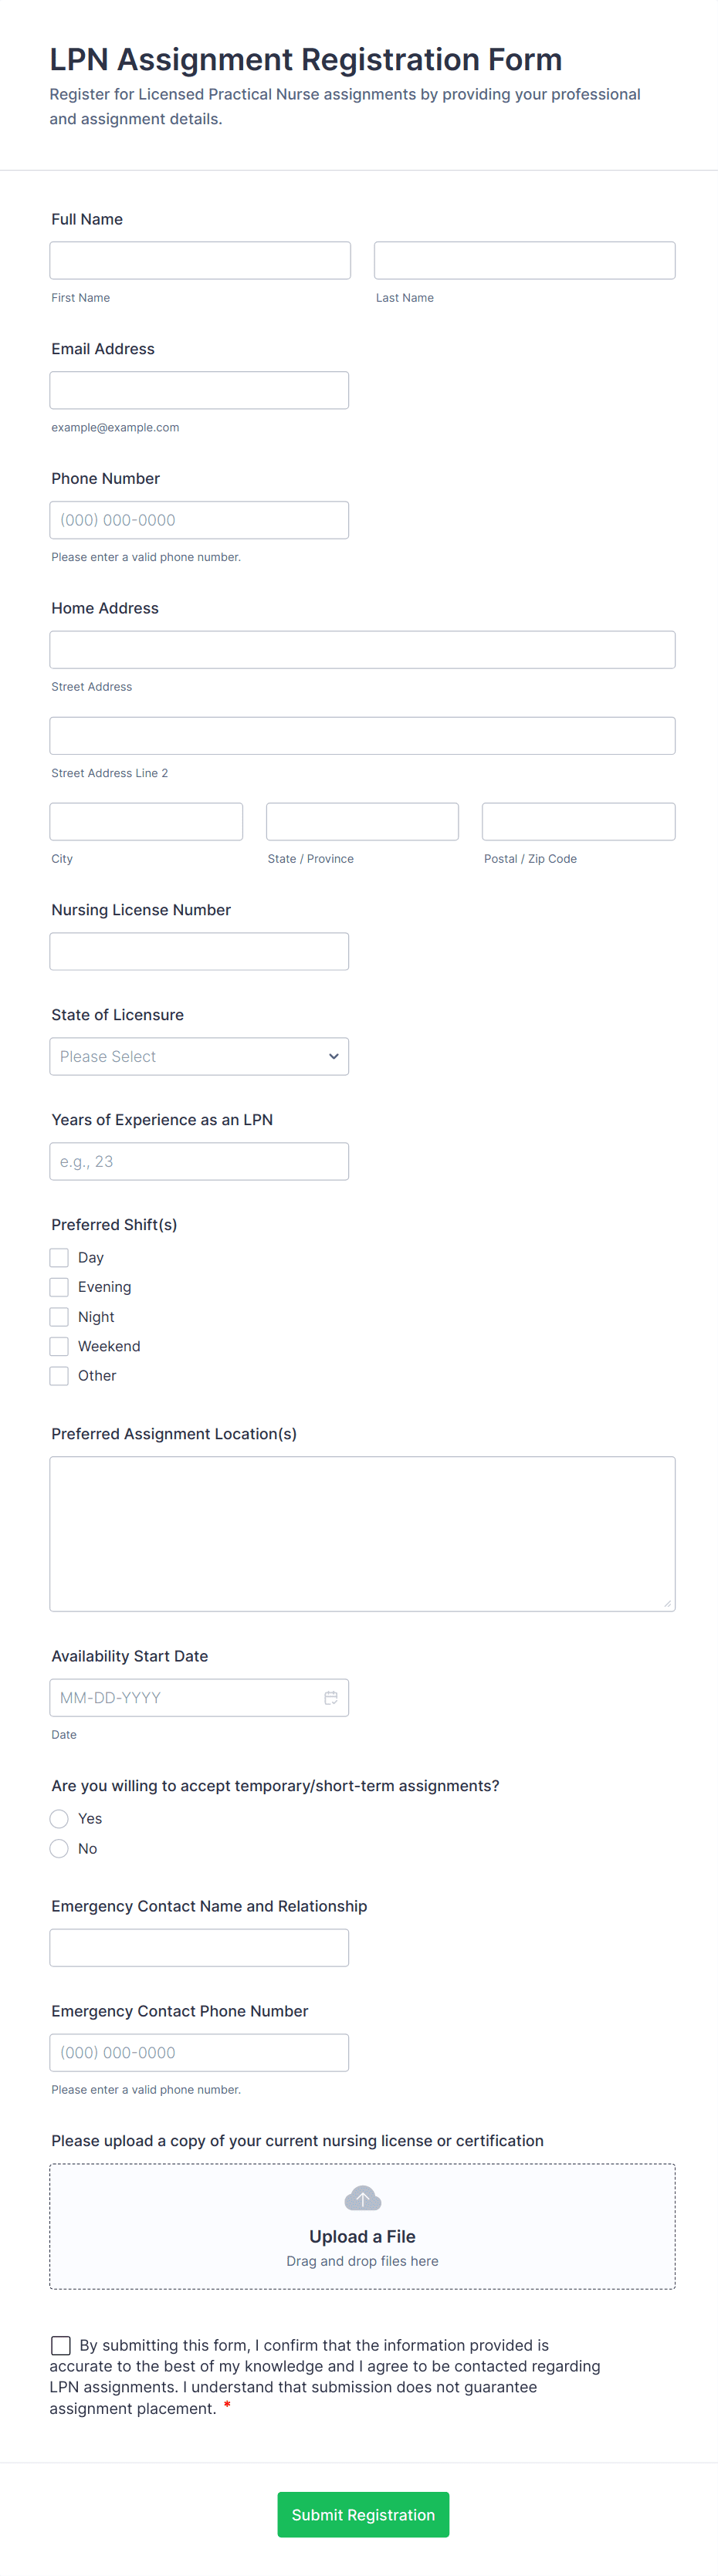
Task: Click the First Name input field
Action: point(200,260)
